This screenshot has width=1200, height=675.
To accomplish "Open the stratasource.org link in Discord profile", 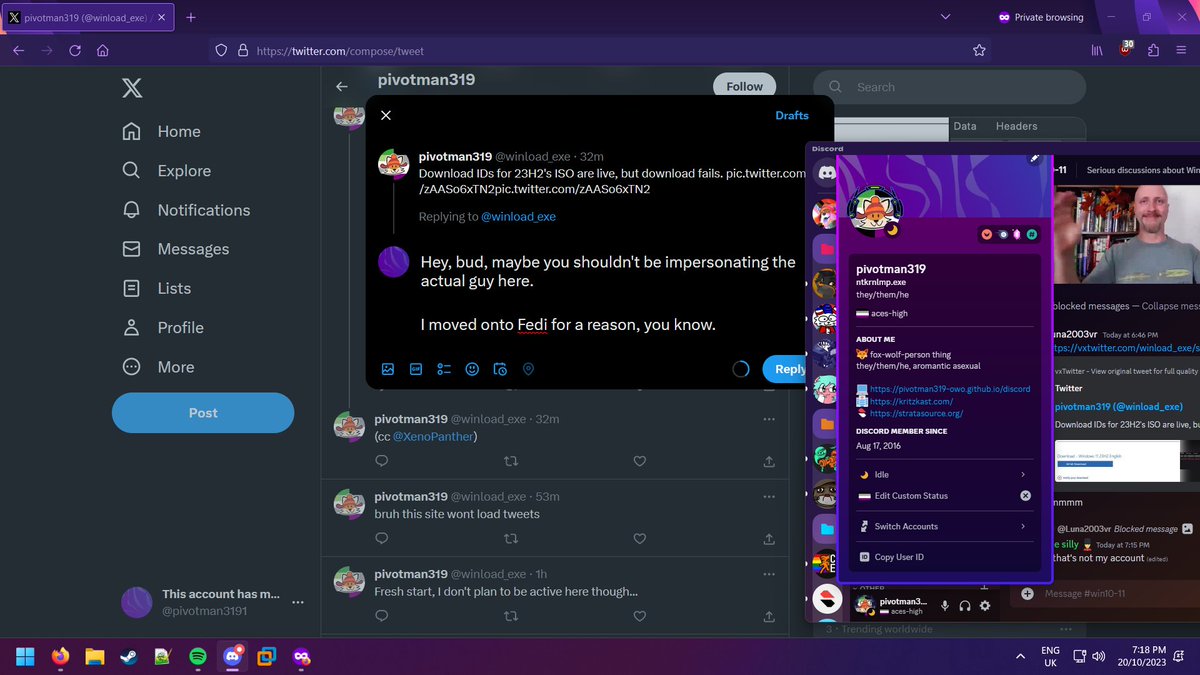I will pyautogui.click(x=916, y=413).
